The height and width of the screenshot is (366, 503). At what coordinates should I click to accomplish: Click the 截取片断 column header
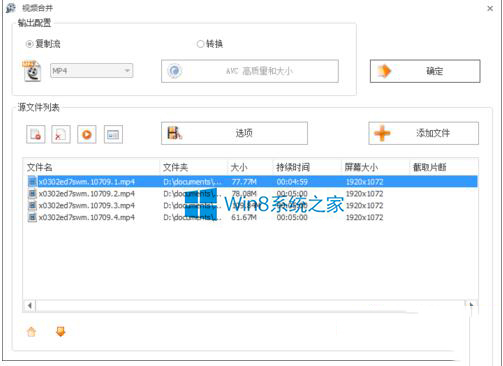(444, 167)
